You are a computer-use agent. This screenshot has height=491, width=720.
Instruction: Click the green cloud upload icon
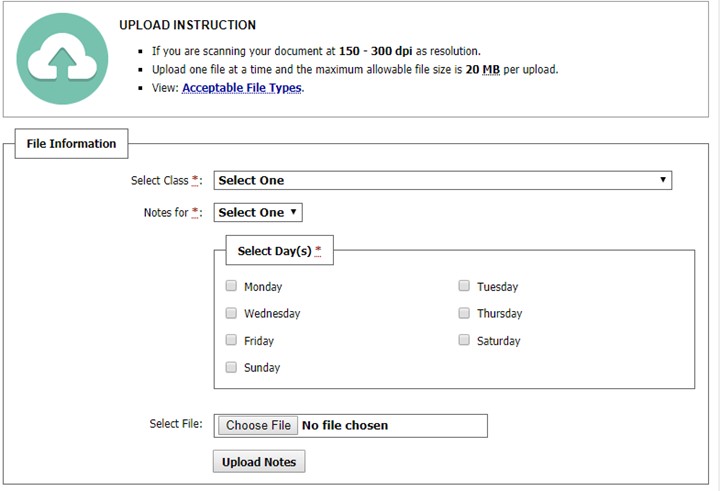tap(62, 59)
